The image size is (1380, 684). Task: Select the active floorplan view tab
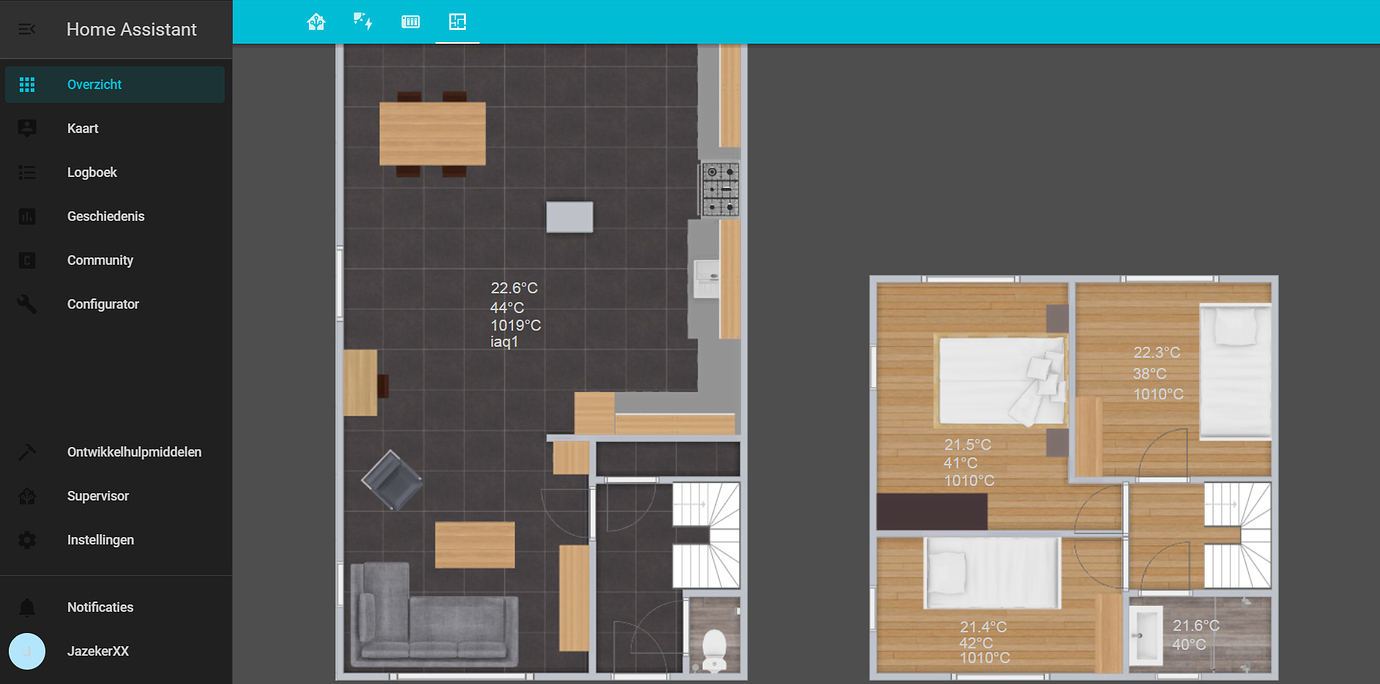click(x=457, y=20)
